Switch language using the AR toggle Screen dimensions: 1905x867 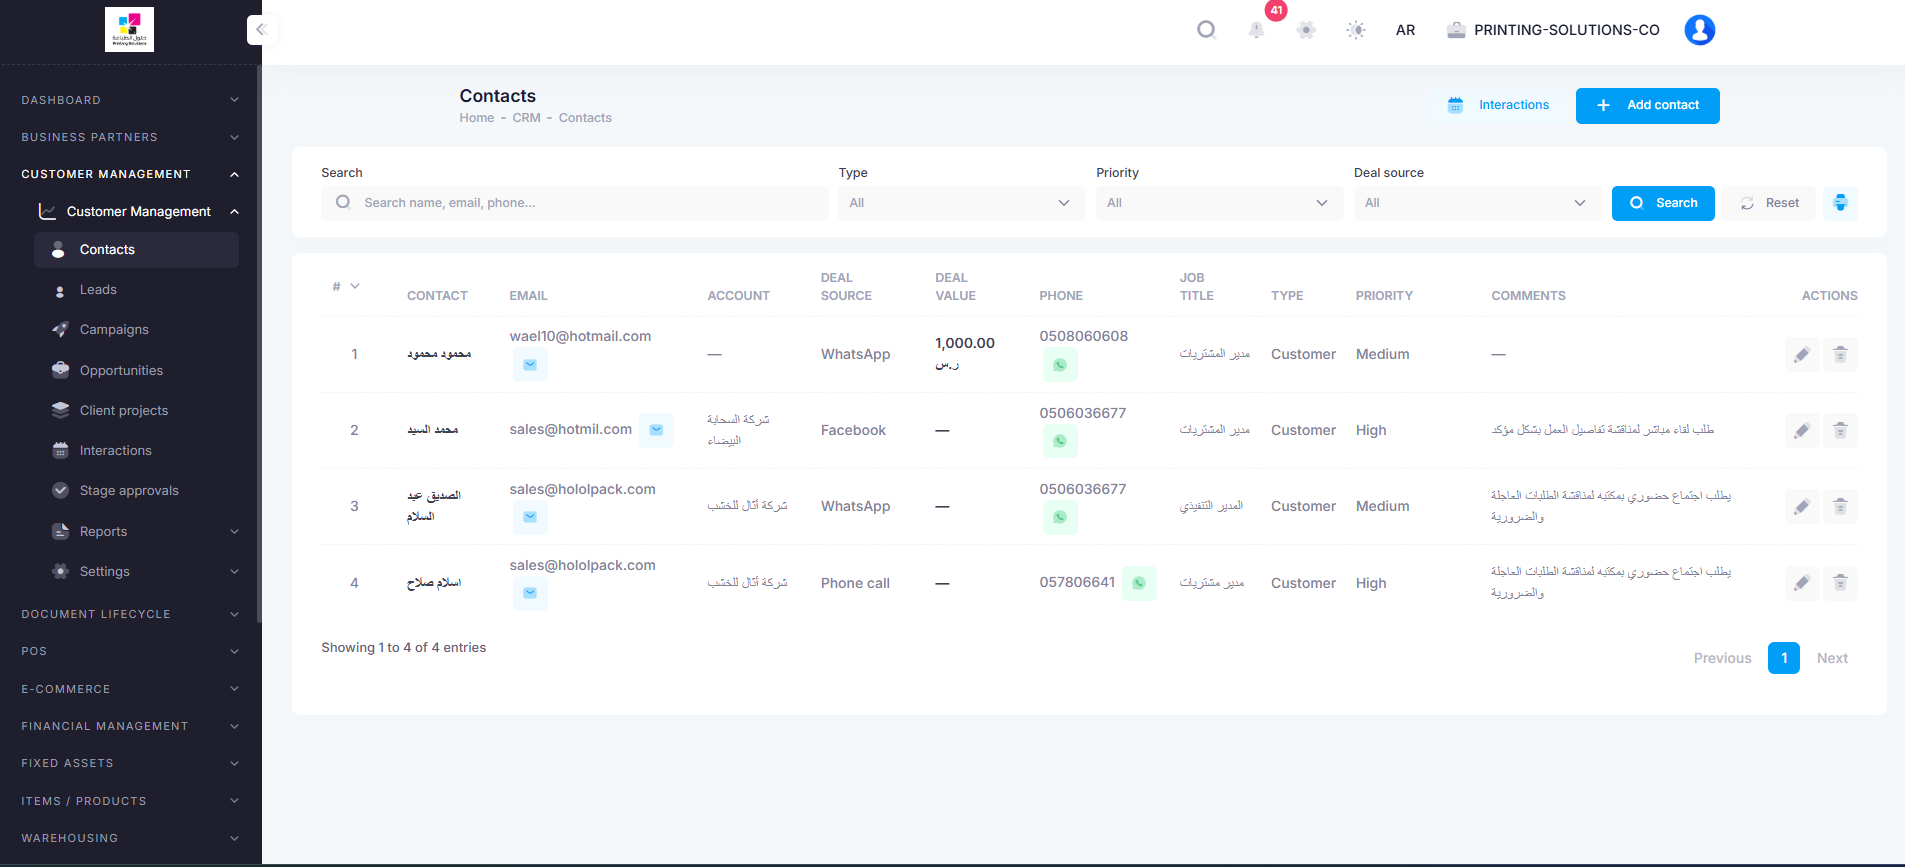(1405, 30)
